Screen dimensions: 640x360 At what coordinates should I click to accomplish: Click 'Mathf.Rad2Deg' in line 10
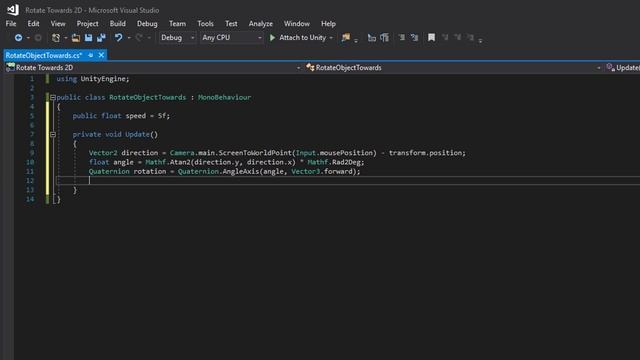click(x=334, y=162)
